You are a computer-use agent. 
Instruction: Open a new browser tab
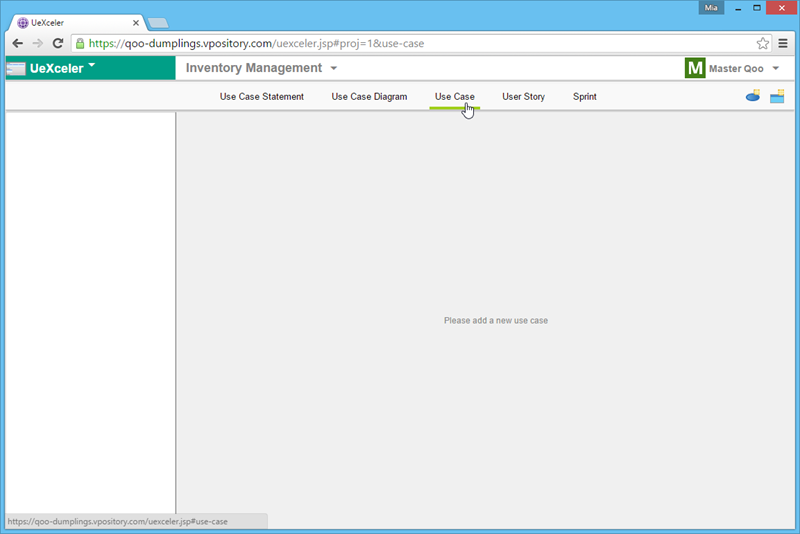pos(158,23)
